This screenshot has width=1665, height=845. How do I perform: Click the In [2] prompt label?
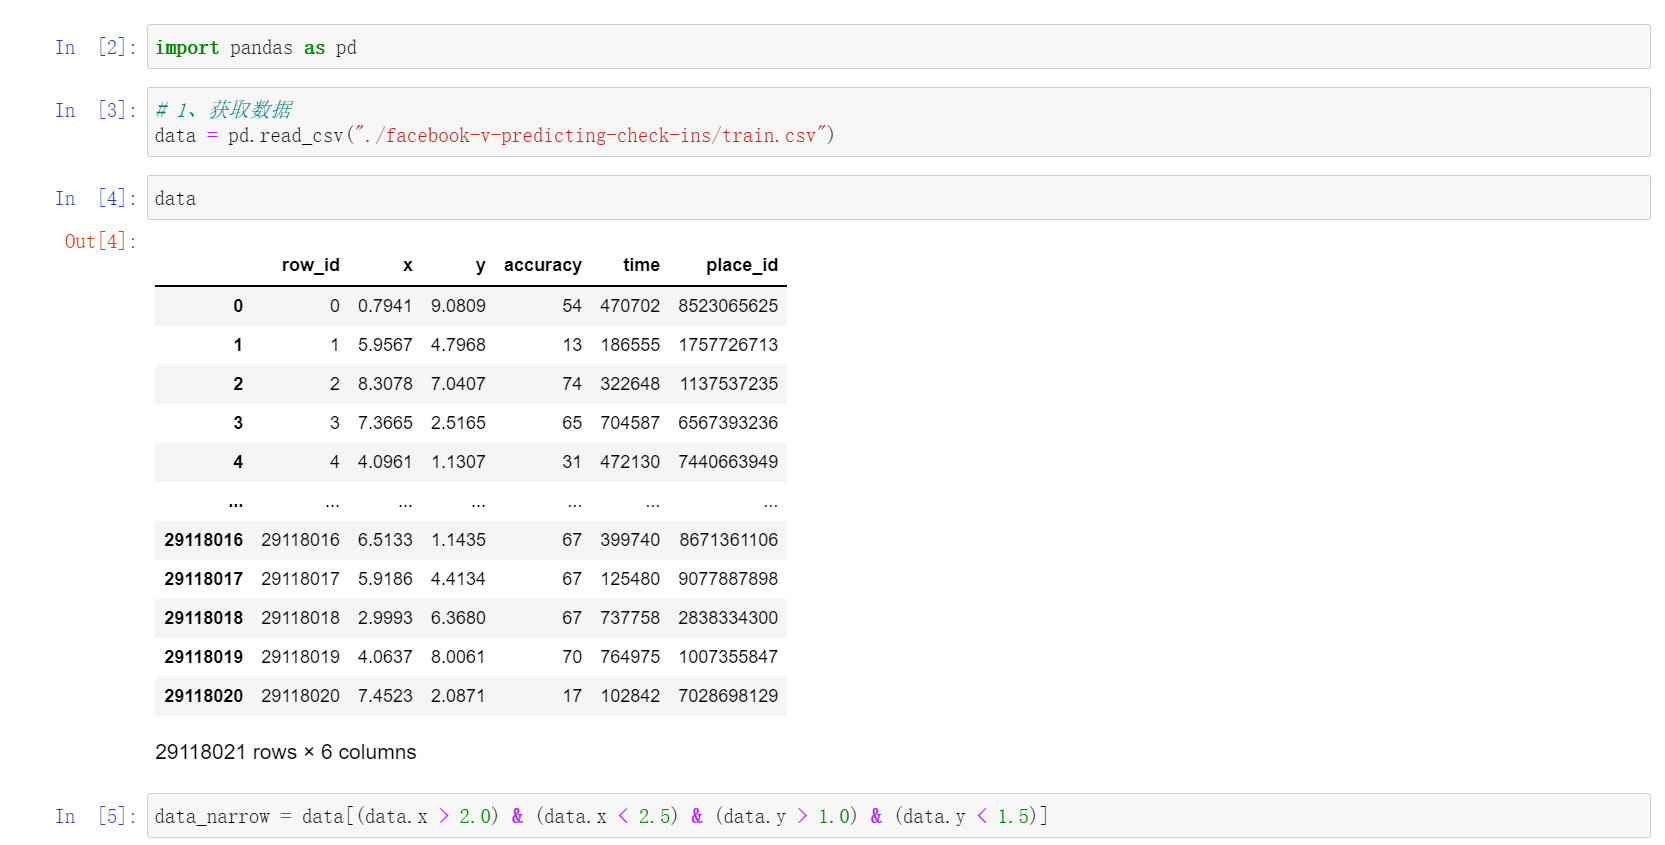tap(96, 47)
